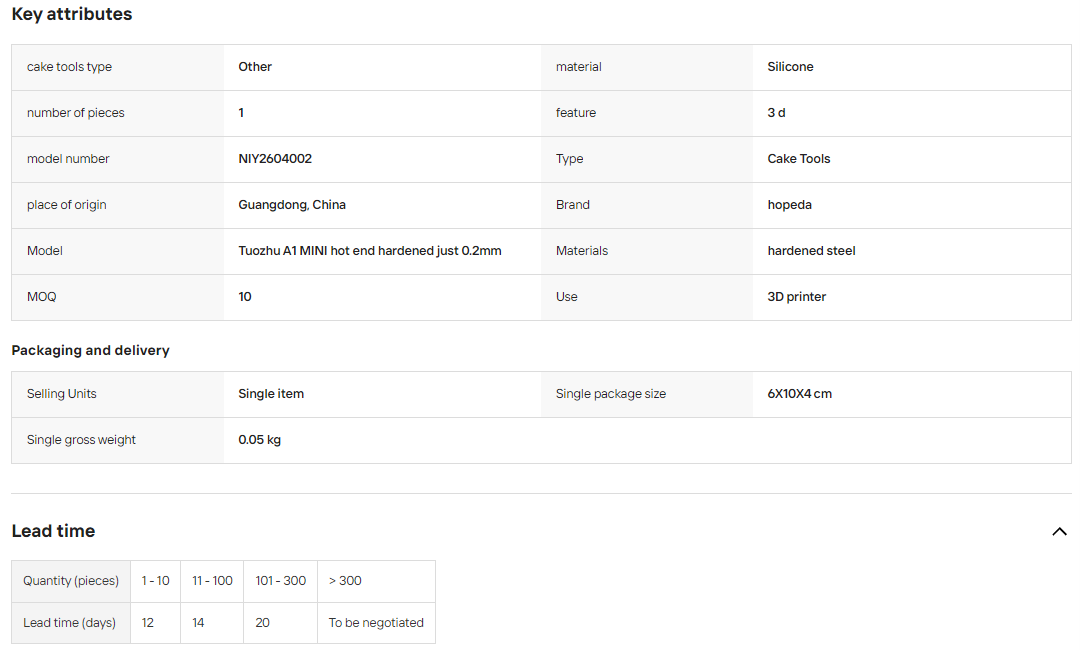The height and width of the screenshot is (650, 1080).
Task: Select the value '0.05 kg'
Action: [260, 441]
